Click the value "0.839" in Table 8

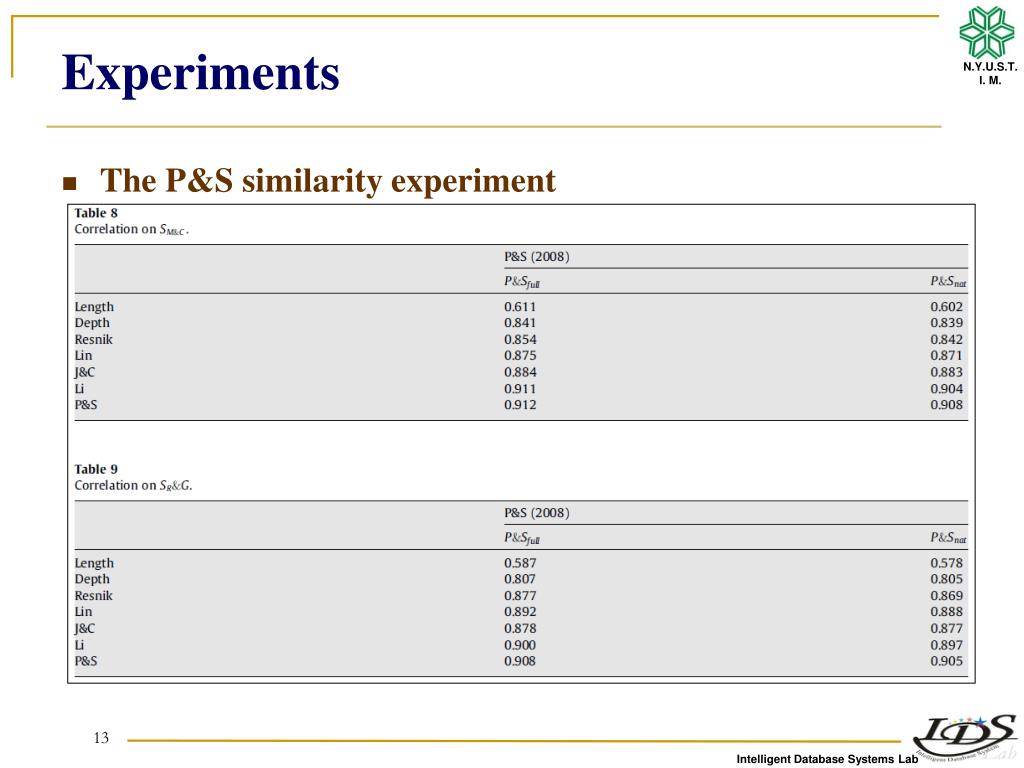pos(946,323)
